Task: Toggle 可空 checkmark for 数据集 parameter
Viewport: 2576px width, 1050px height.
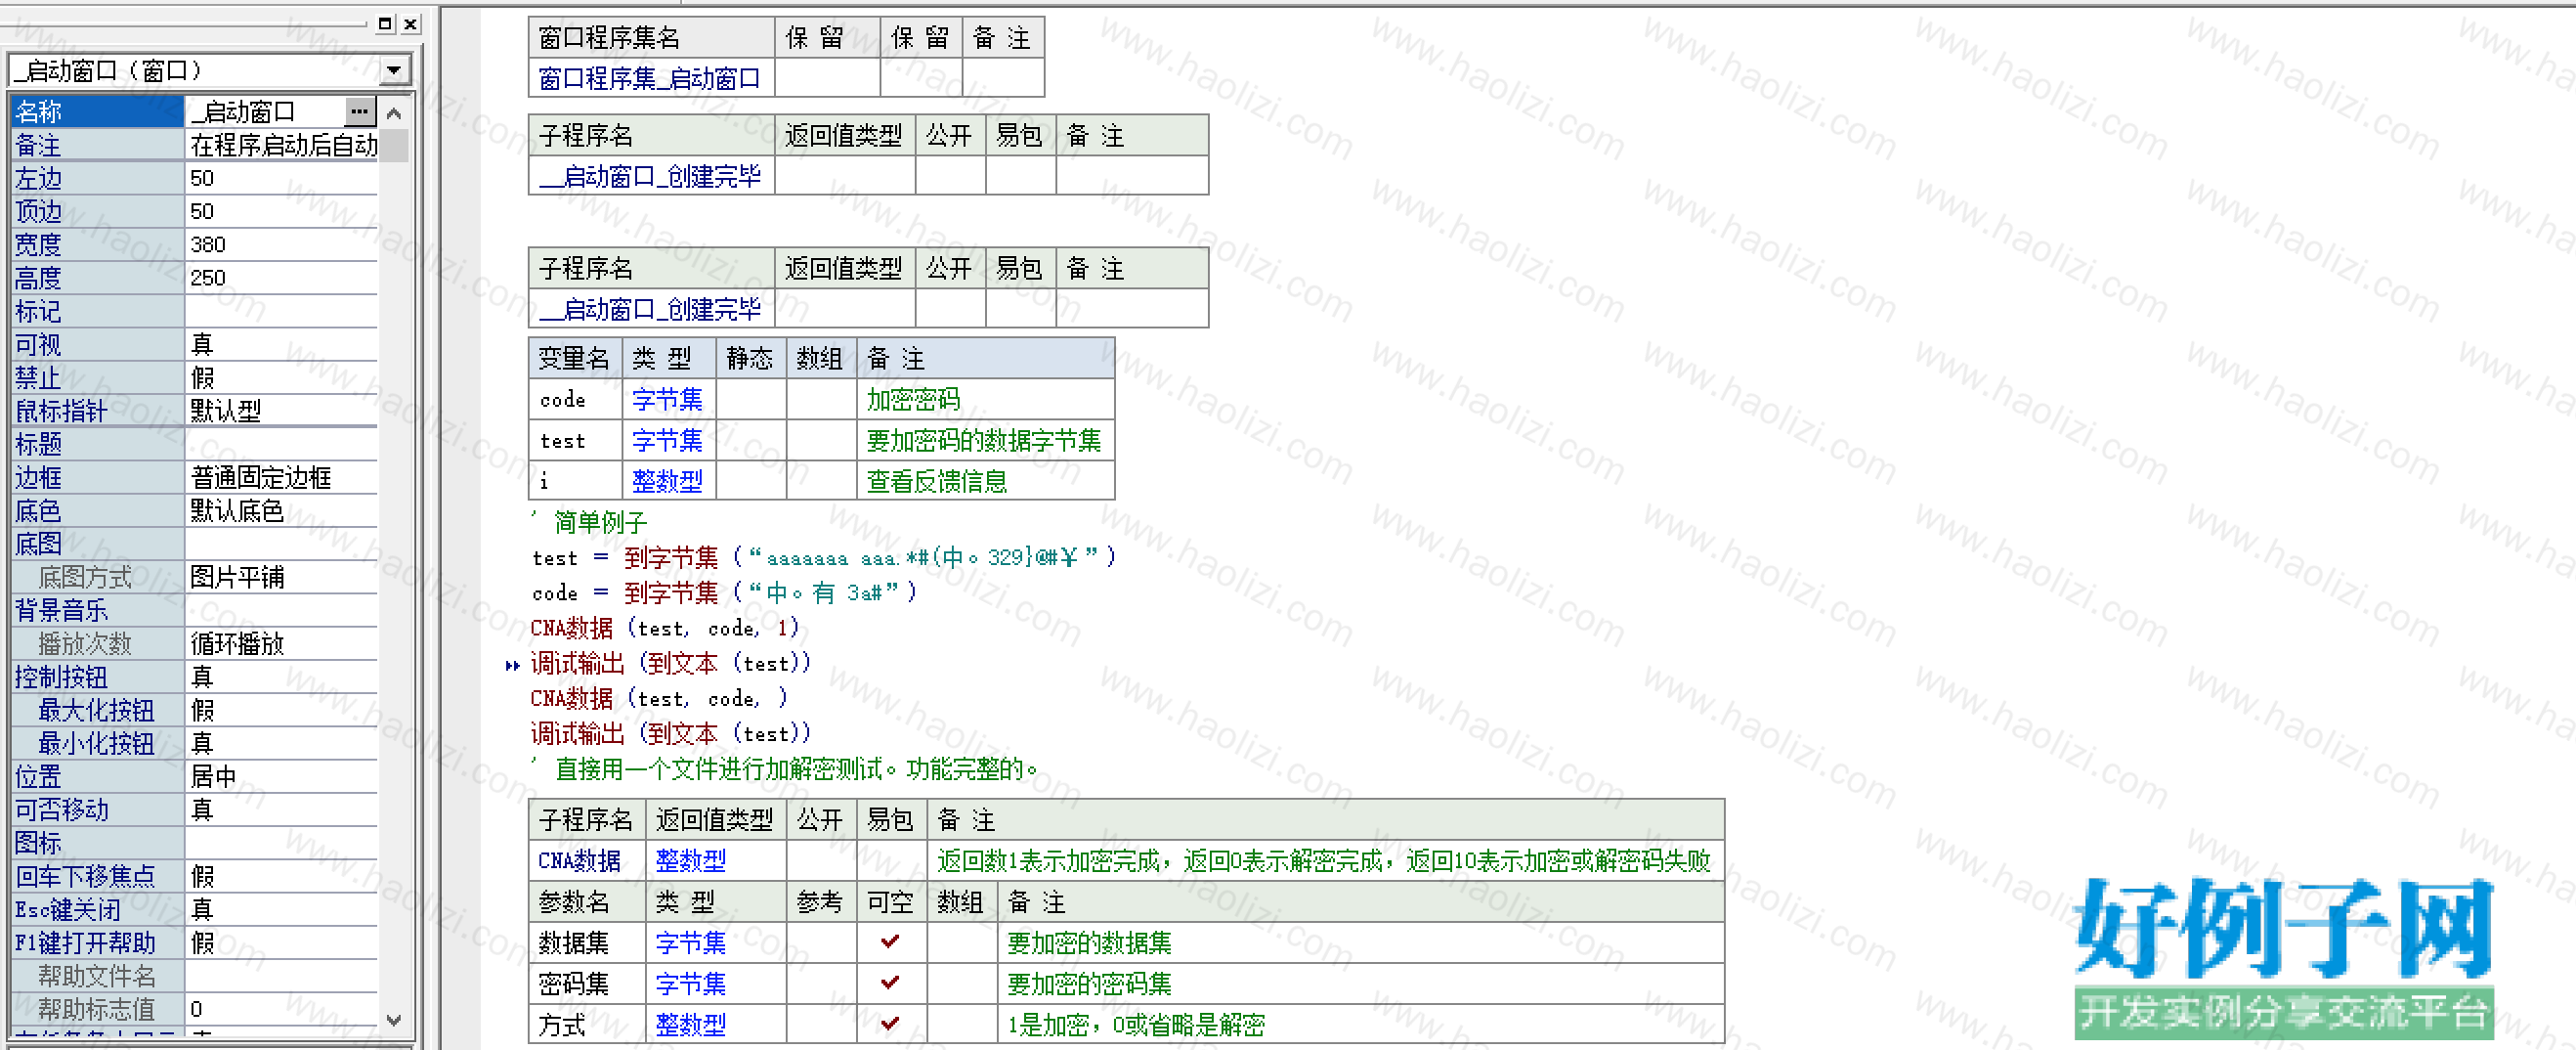Action: [x=890, y=942]
